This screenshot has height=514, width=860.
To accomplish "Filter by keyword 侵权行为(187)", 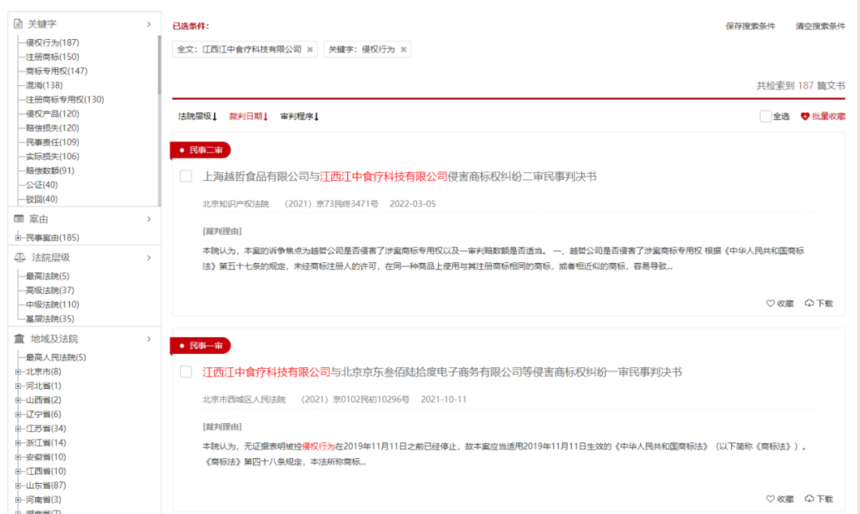I will pos(53,42).
